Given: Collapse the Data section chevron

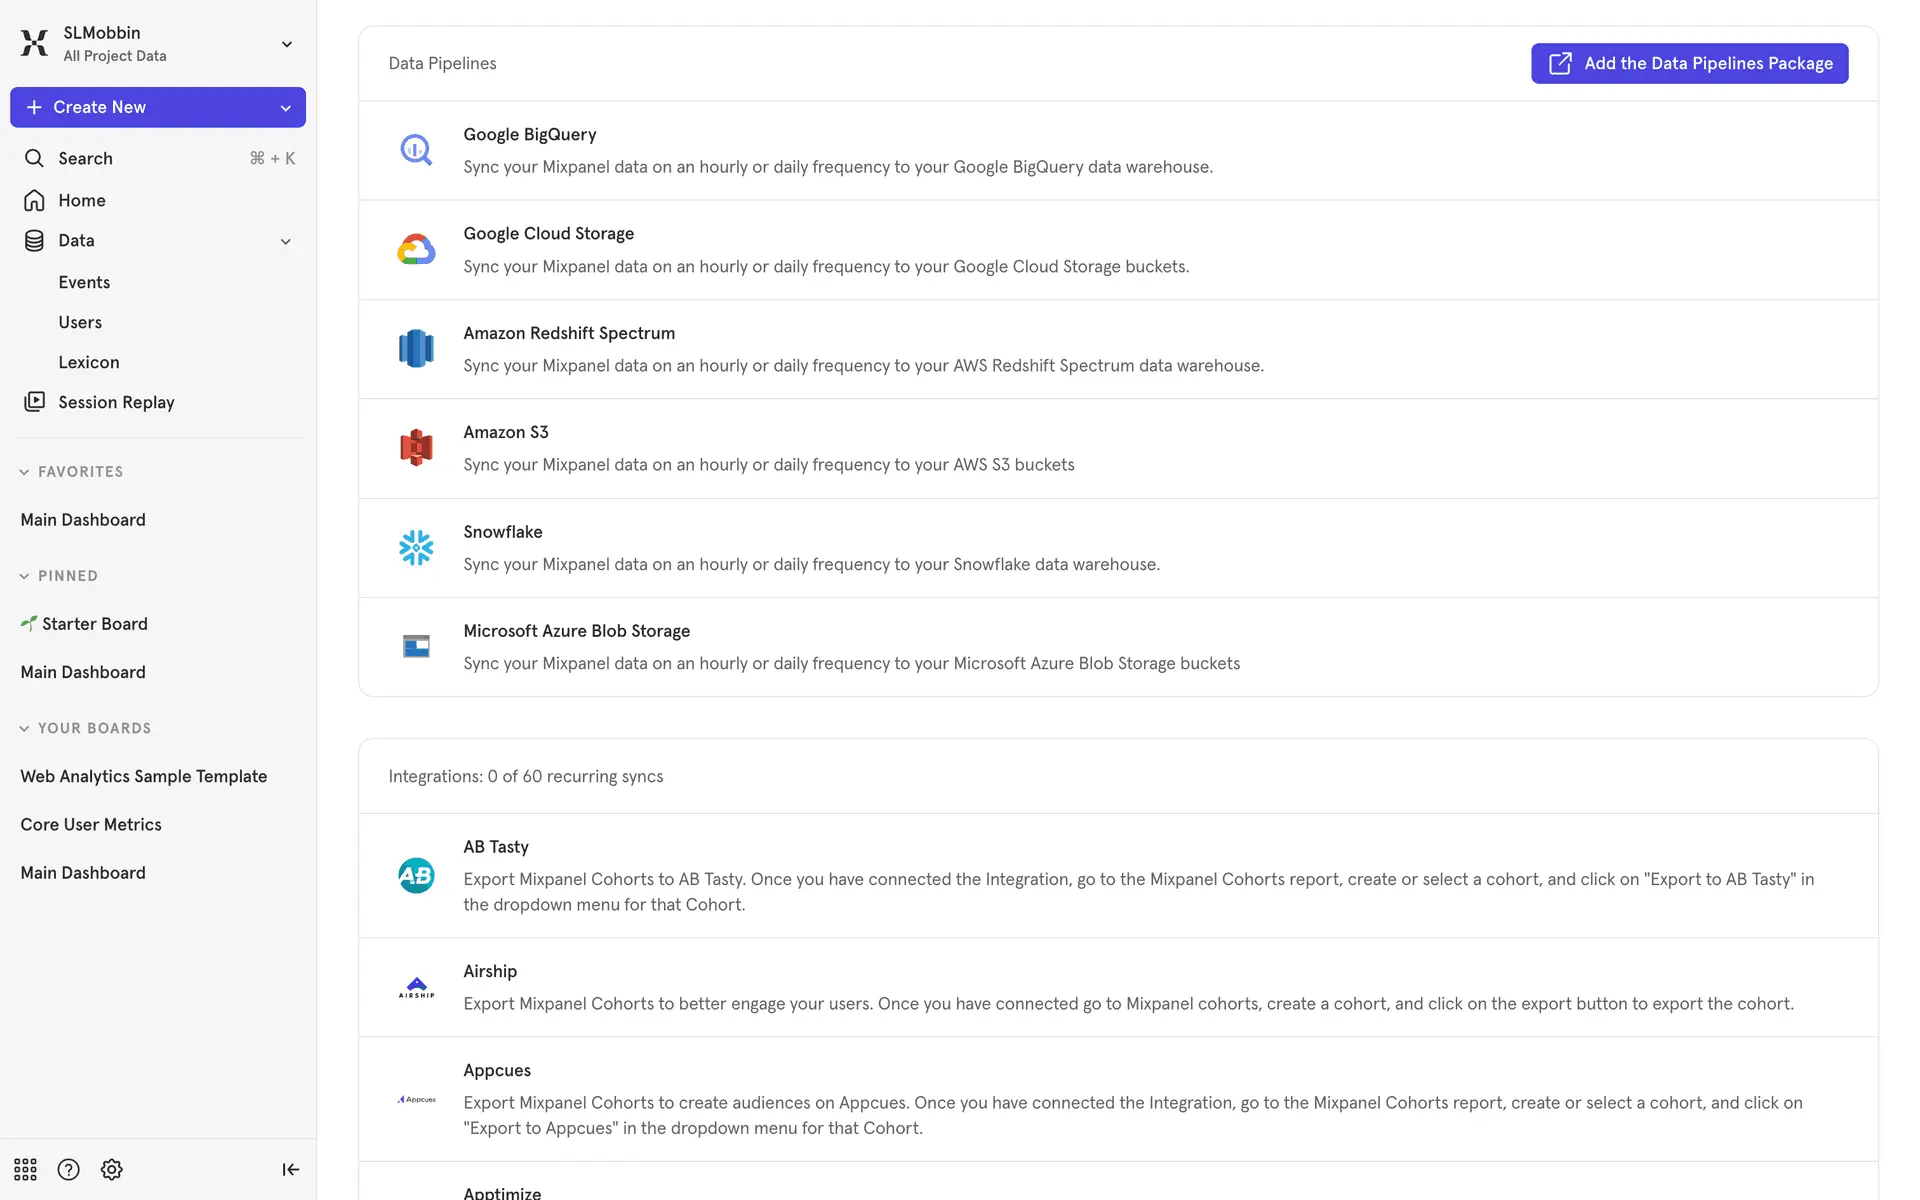Looking at the screenshot, I should click(x=286, y=241).
